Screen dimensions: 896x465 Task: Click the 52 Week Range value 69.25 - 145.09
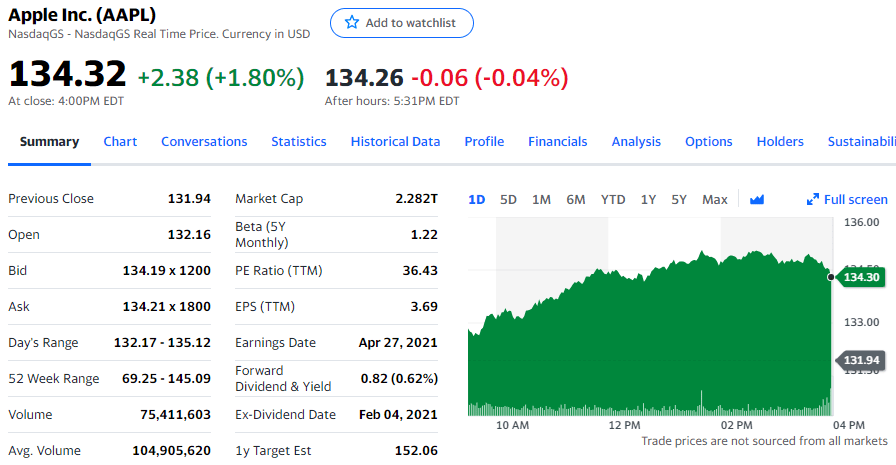(x=166, y=379)
